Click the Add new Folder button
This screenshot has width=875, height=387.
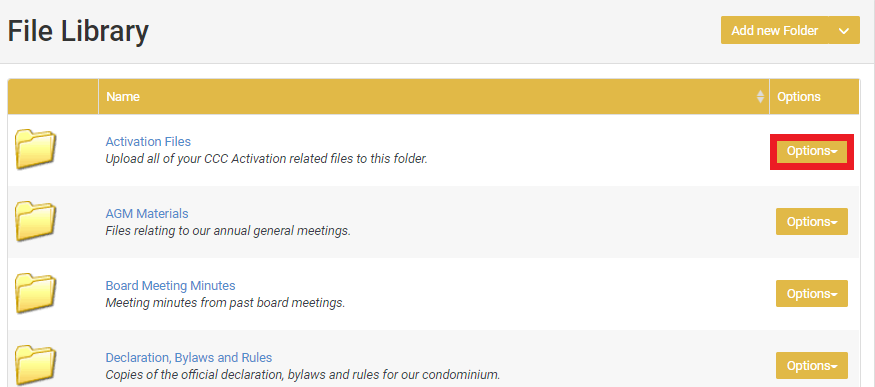point(775,30)
